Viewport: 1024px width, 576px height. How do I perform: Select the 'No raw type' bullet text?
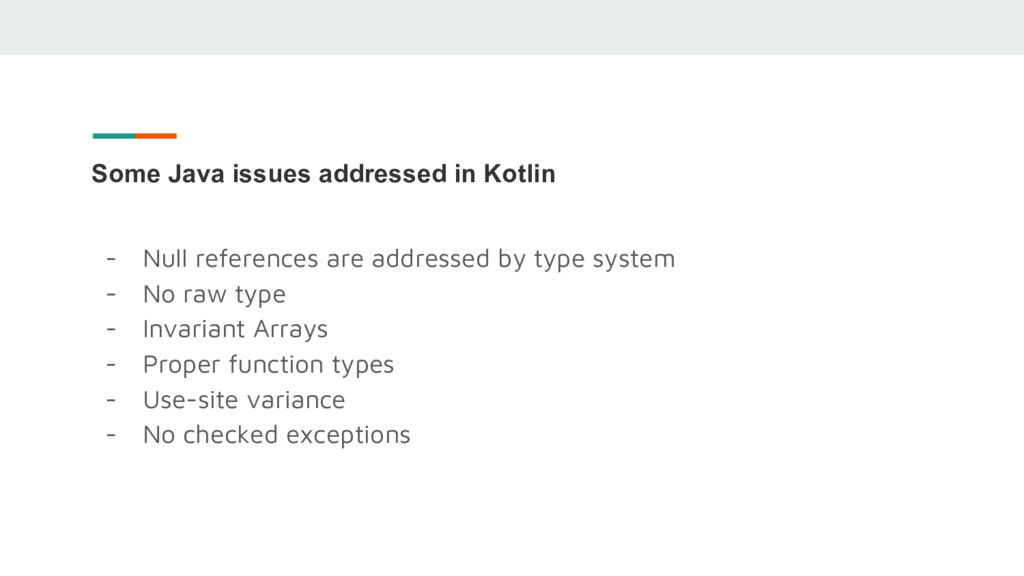(214, 294)
